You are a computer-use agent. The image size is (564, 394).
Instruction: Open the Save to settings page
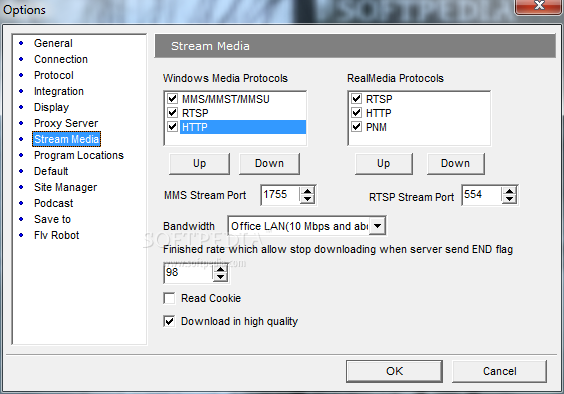coord(52,219)
